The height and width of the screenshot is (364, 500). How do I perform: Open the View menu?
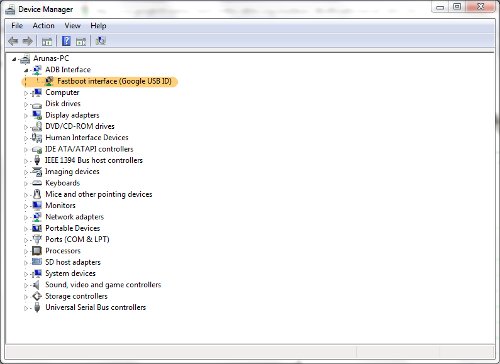72,26
